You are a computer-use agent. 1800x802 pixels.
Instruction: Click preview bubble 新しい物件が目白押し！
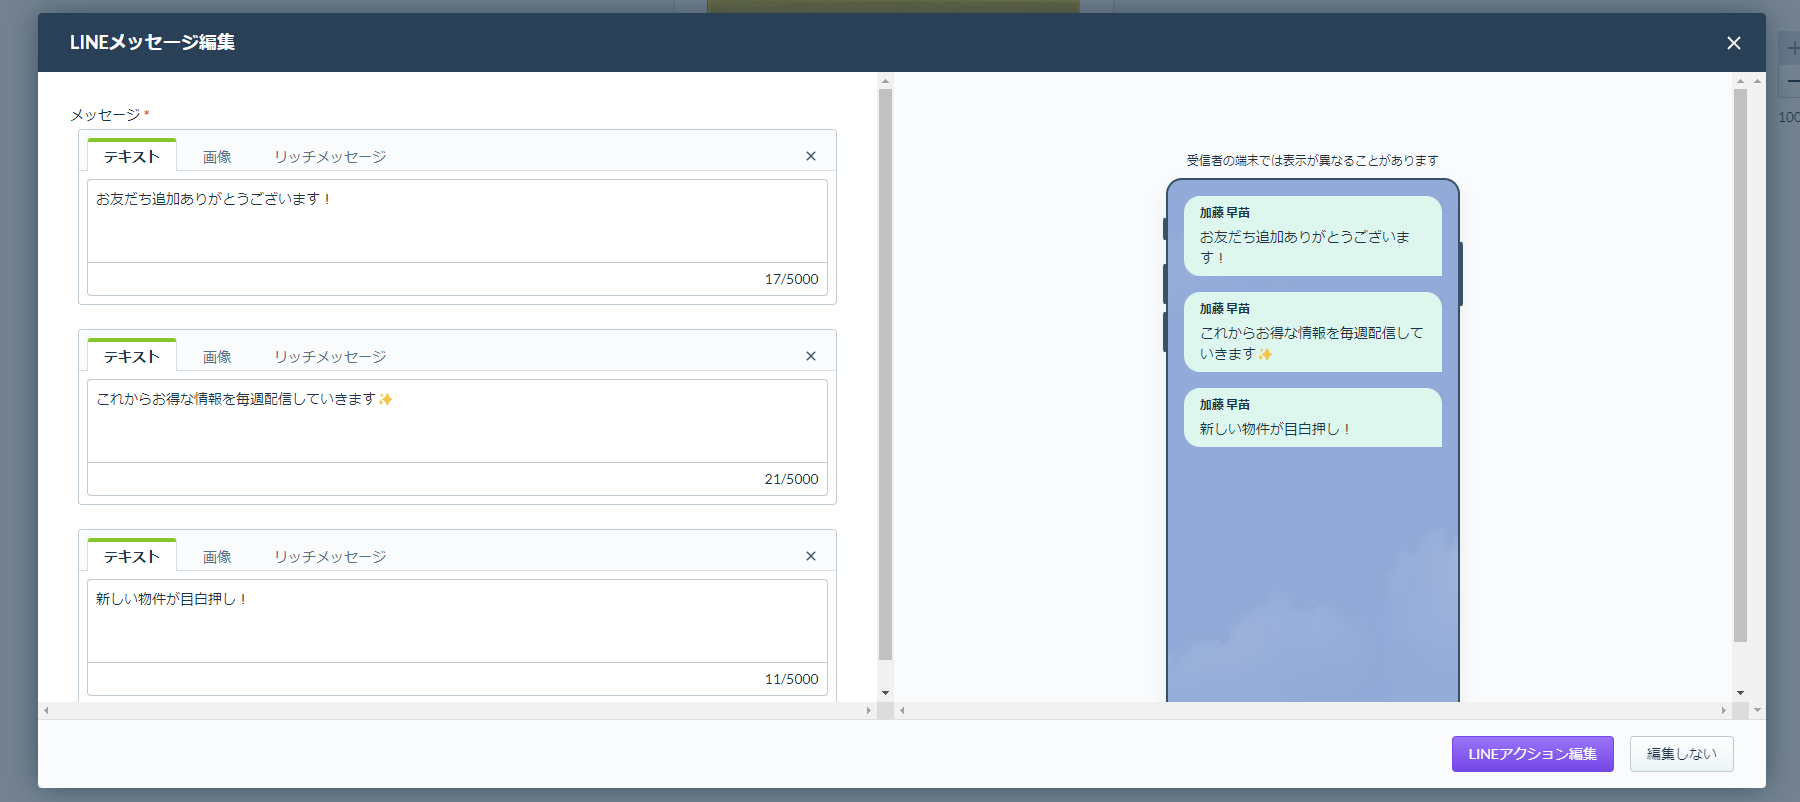tap(1312, 418)
